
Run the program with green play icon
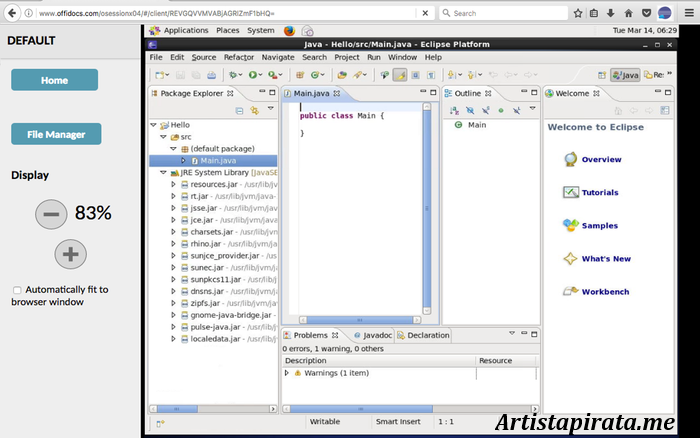[x=253, y=75]
